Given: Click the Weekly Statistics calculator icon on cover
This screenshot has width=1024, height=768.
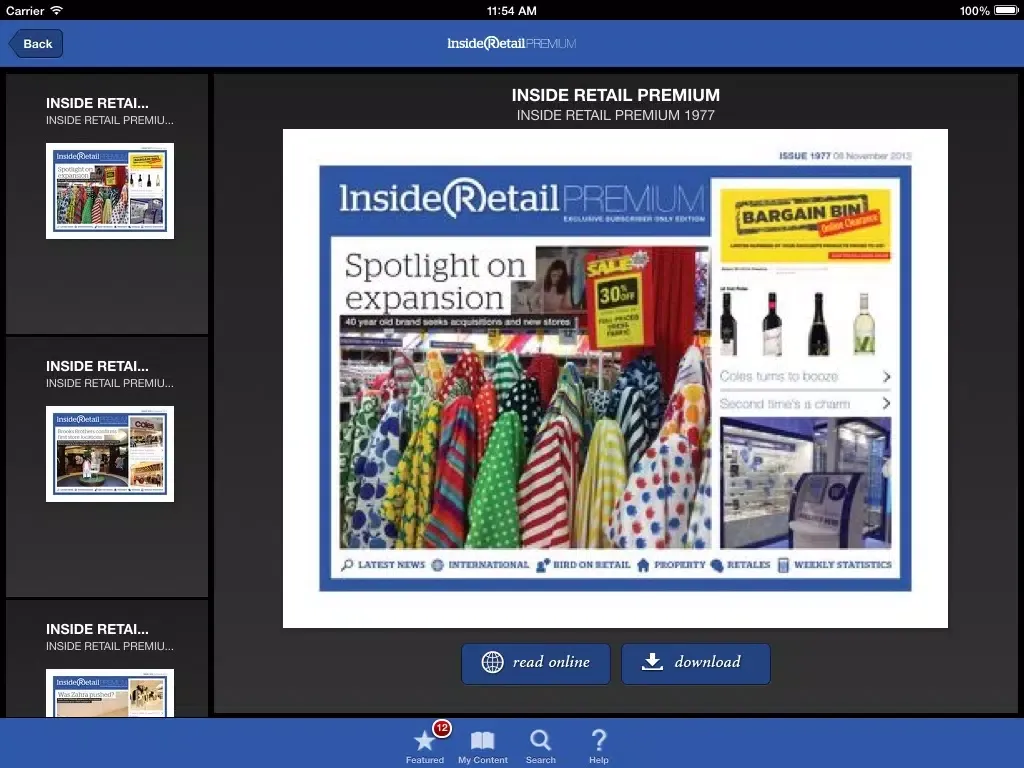Looking at the screenshot, I should click(783, 565).
